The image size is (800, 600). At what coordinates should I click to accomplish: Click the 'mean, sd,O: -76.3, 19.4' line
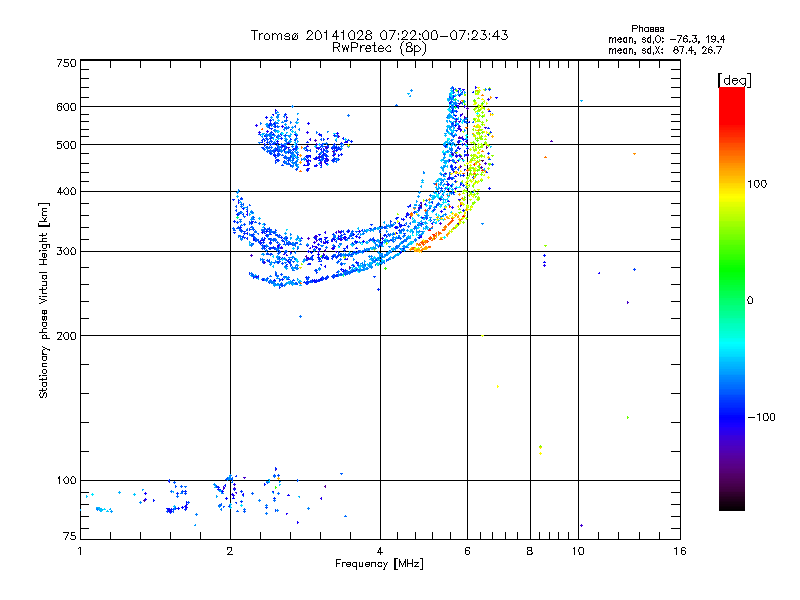[666, 39]
